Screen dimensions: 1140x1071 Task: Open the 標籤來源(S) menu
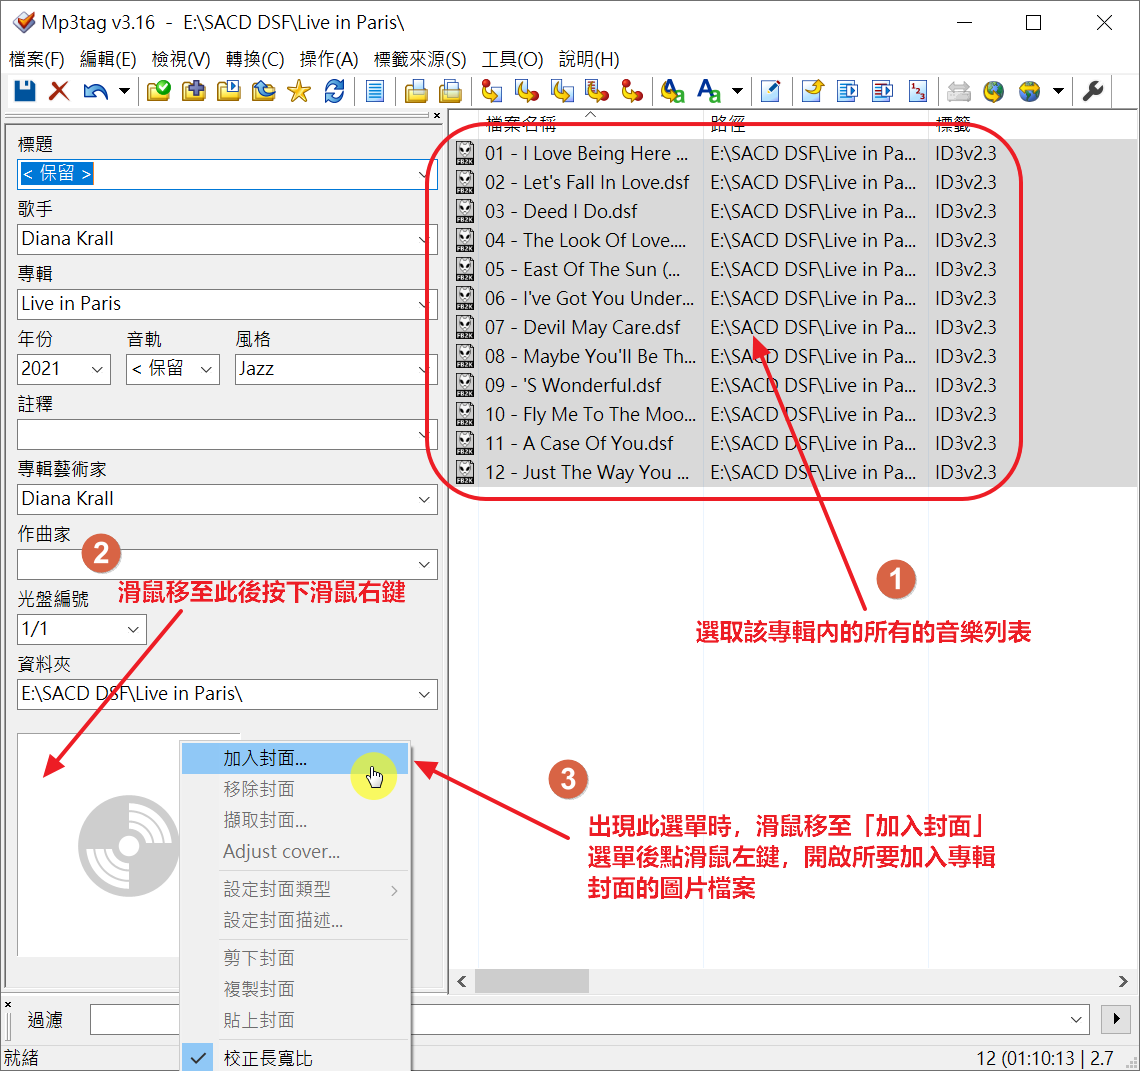click(420, 59)
